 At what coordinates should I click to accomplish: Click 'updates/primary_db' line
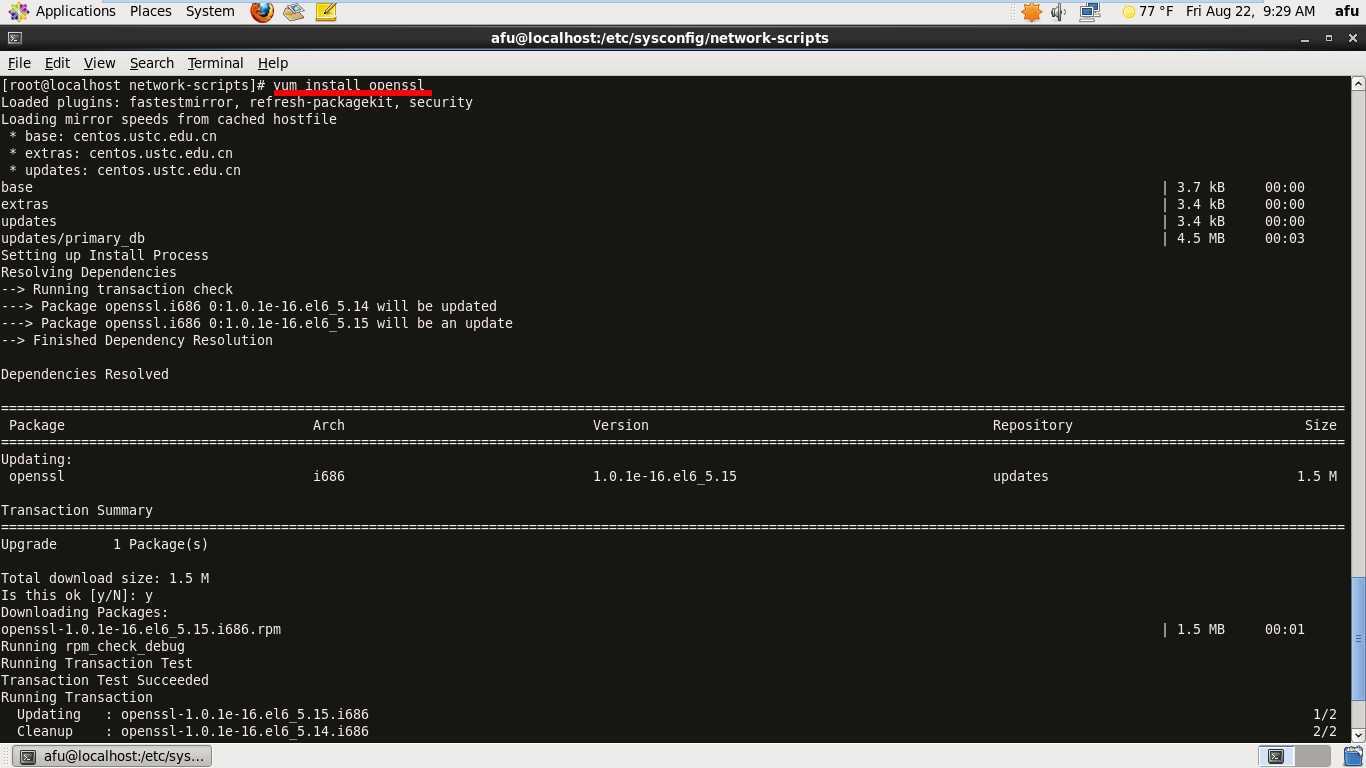pos(73,238)
